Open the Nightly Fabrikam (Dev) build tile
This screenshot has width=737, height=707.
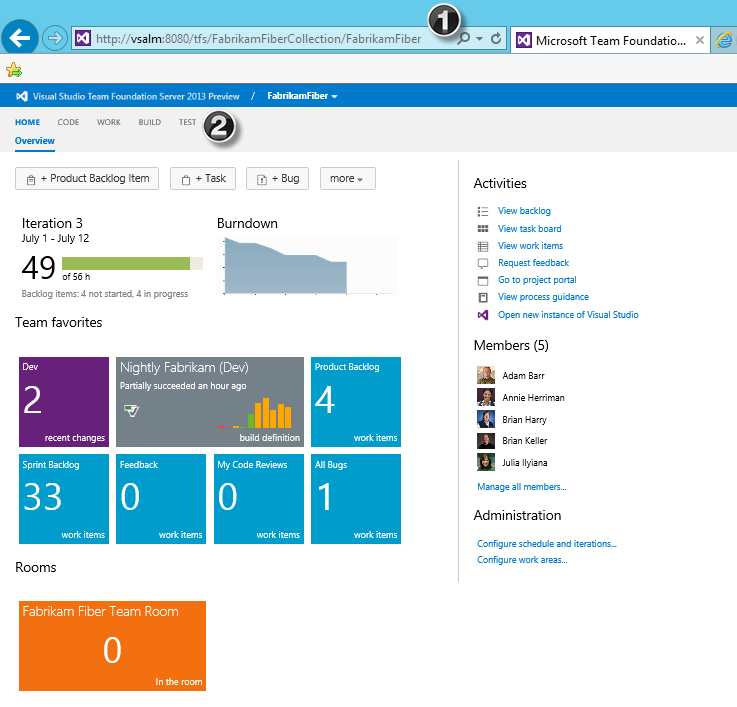coord(210,402)
